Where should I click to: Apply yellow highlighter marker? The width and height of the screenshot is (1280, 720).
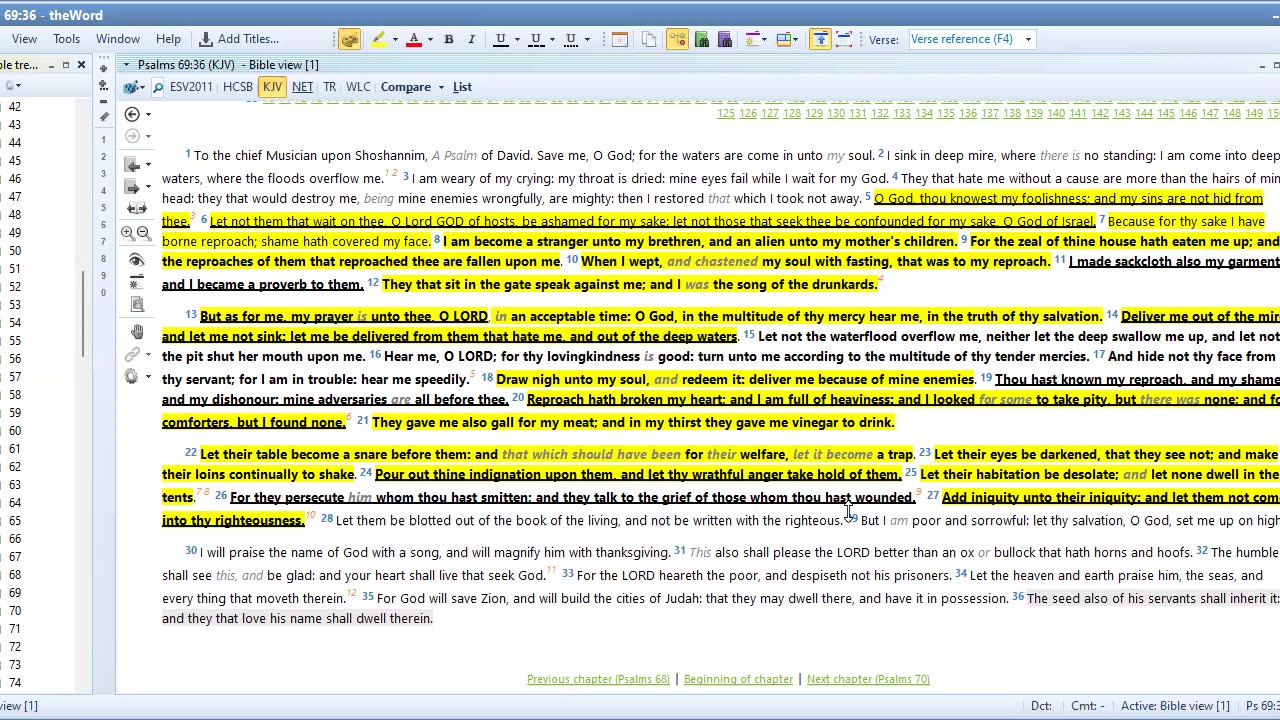coord(378,39)
